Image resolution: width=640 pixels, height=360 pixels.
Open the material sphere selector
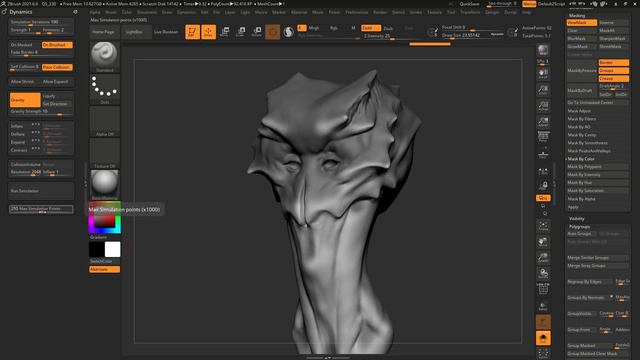pos(104,184)
